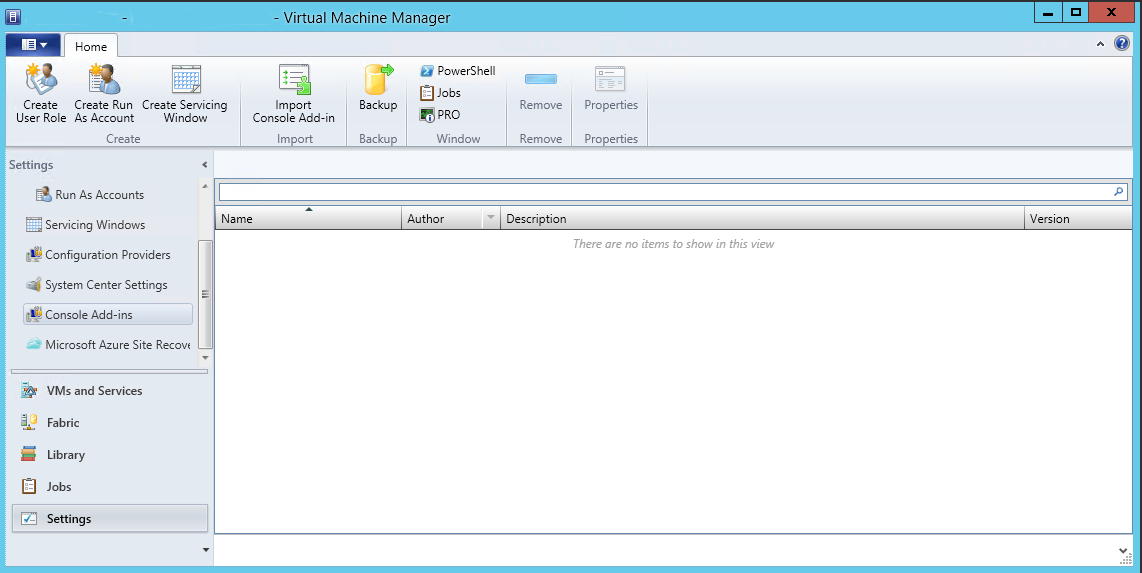Viewport: 1142px width, 573px height.
Task: Click into the add-ins search field
Action: point(666,191)
